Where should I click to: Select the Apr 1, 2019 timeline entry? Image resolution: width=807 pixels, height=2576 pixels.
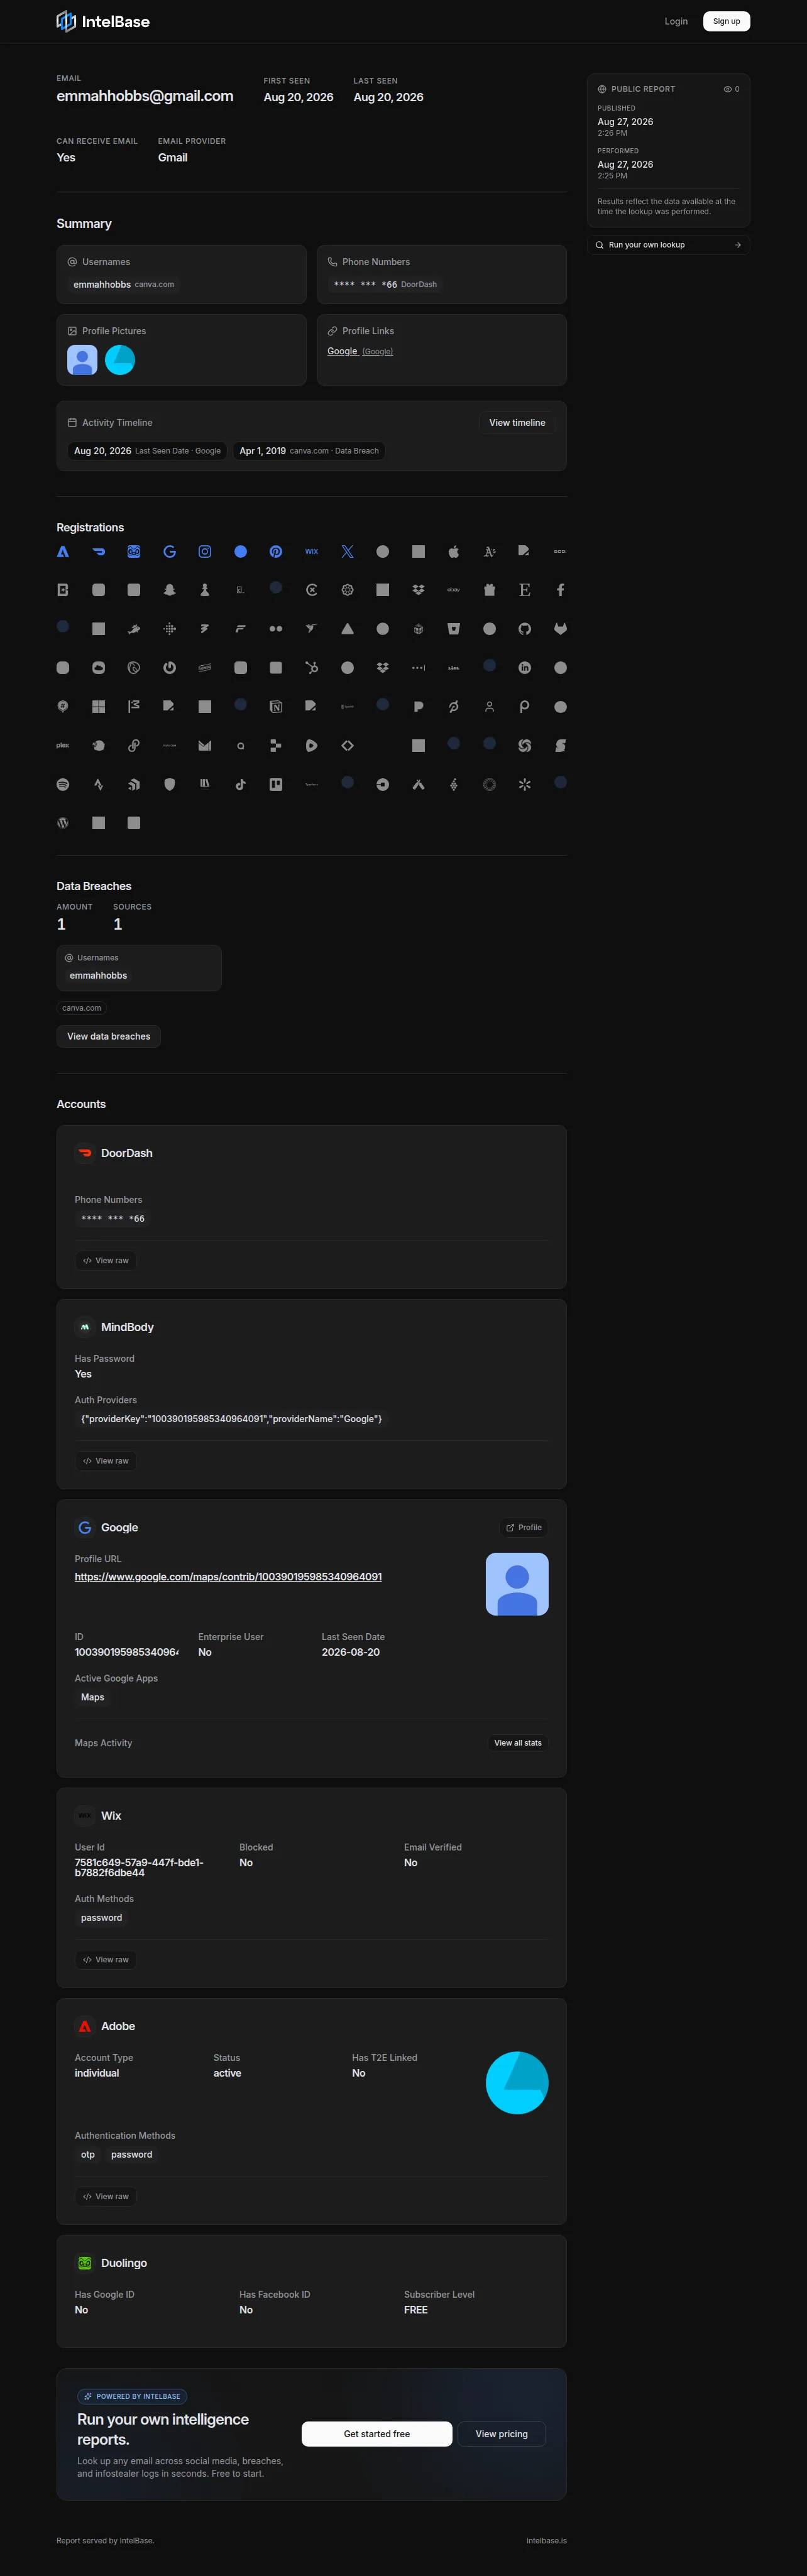tap(309, 451)
